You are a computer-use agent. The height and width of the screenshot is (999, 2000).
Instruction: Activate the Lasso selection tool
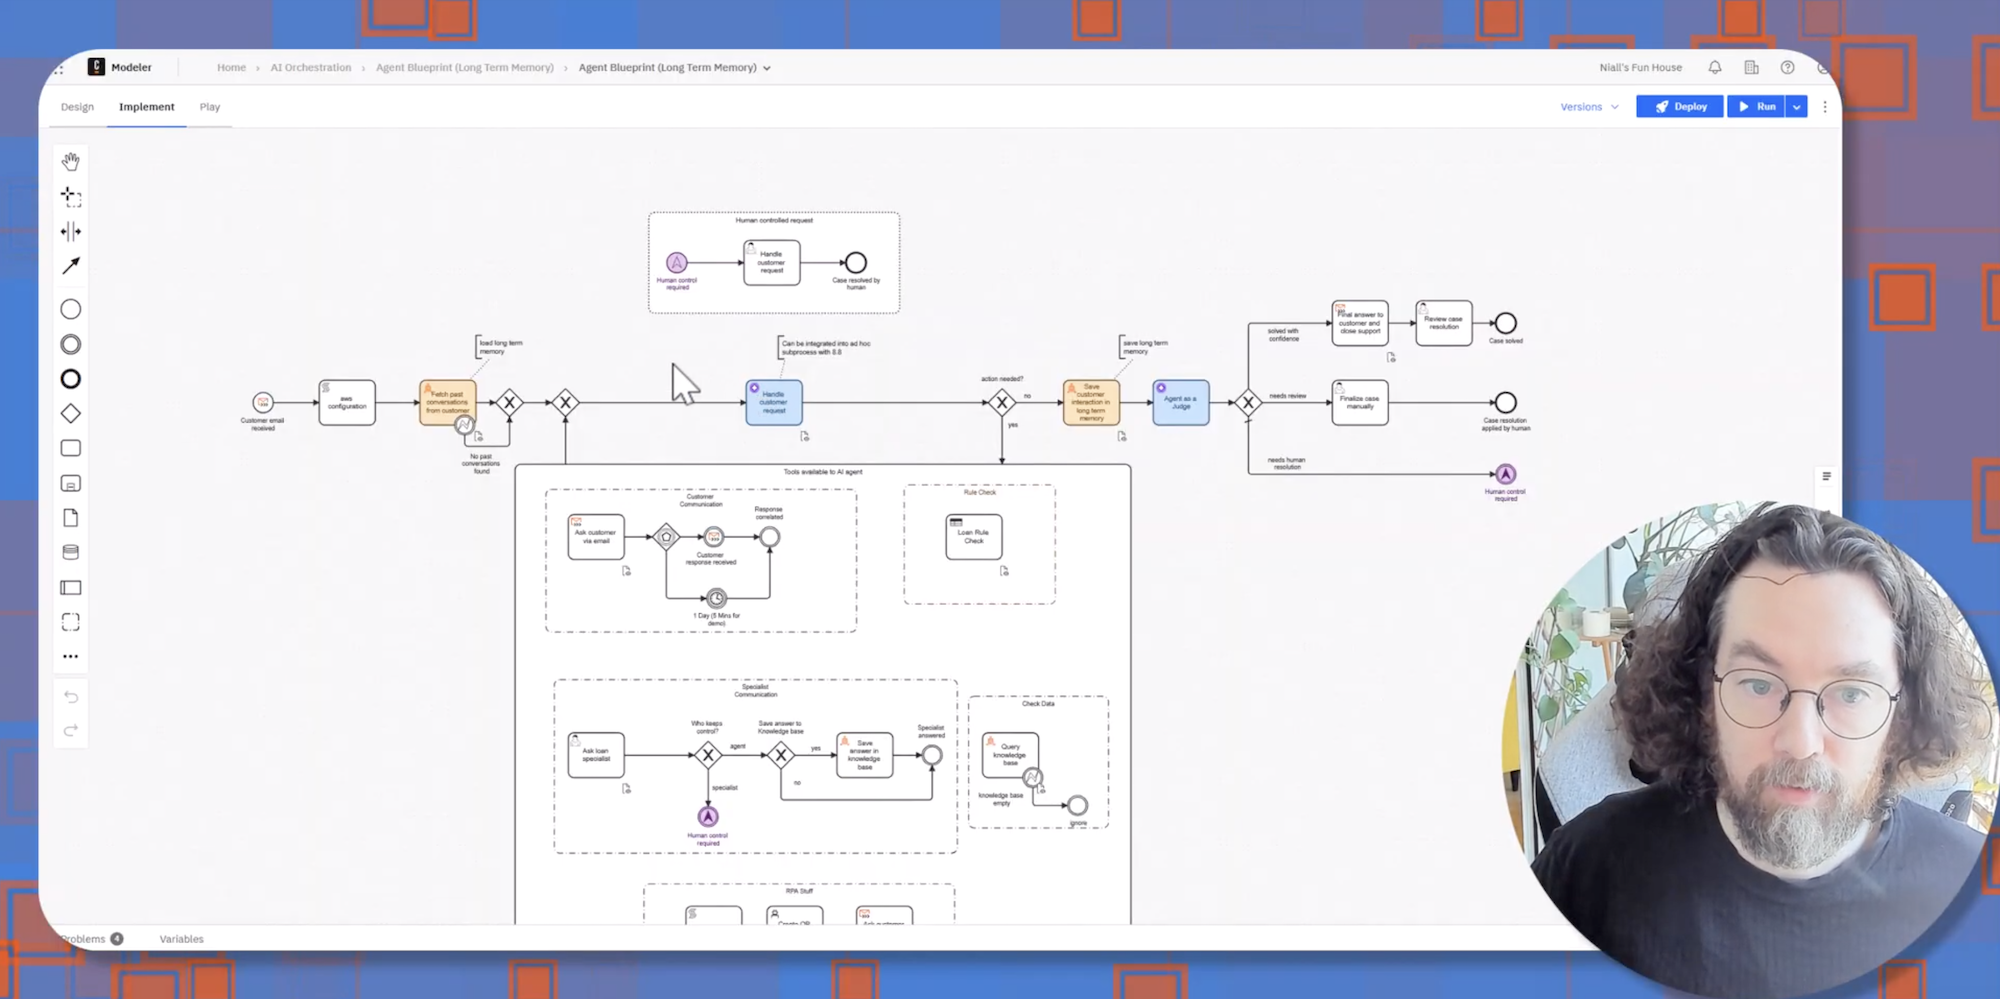[70, 196]
